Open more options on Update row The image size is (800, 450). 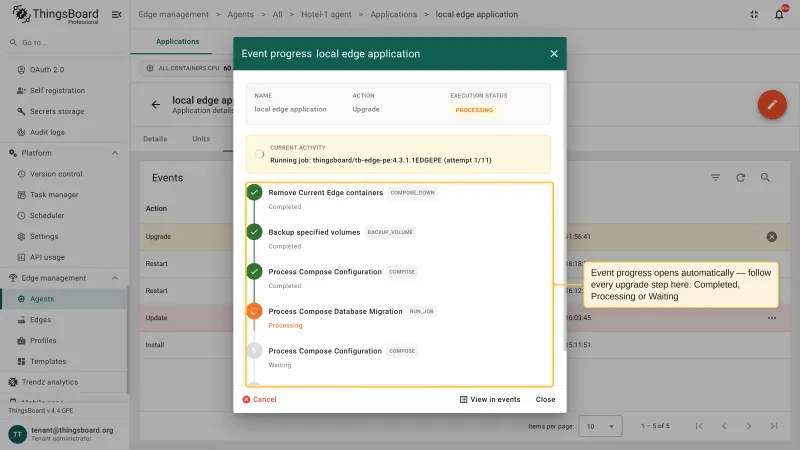point(772,318)
